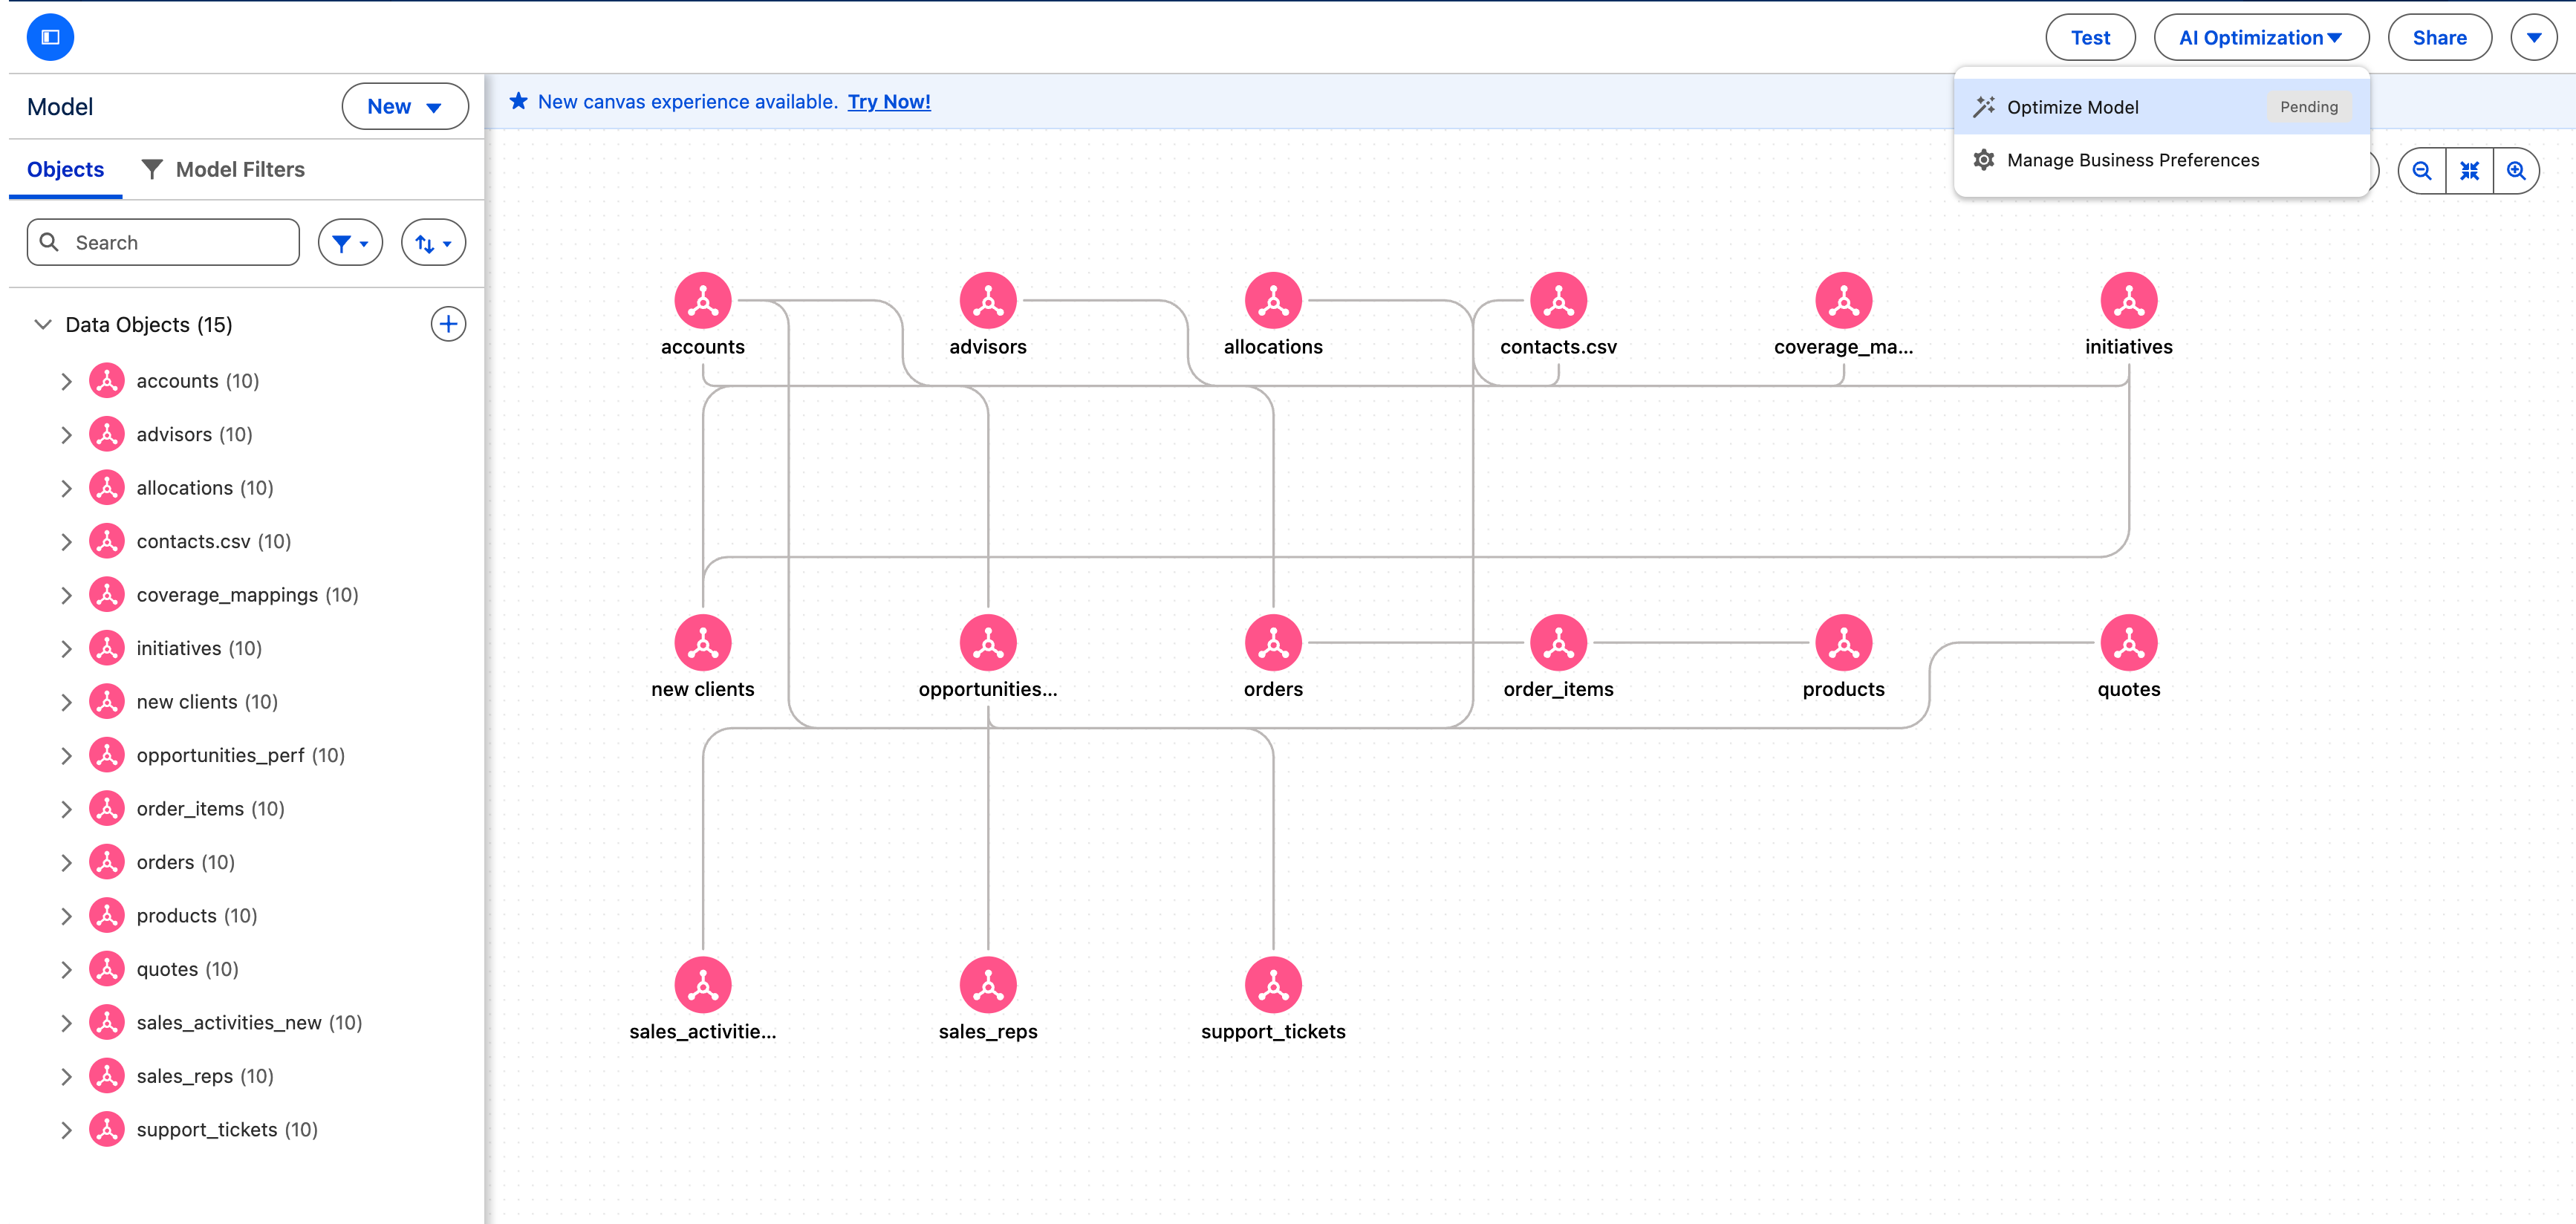Follow the Try Now! link
2576x1224 pixels.
point(889,101)
